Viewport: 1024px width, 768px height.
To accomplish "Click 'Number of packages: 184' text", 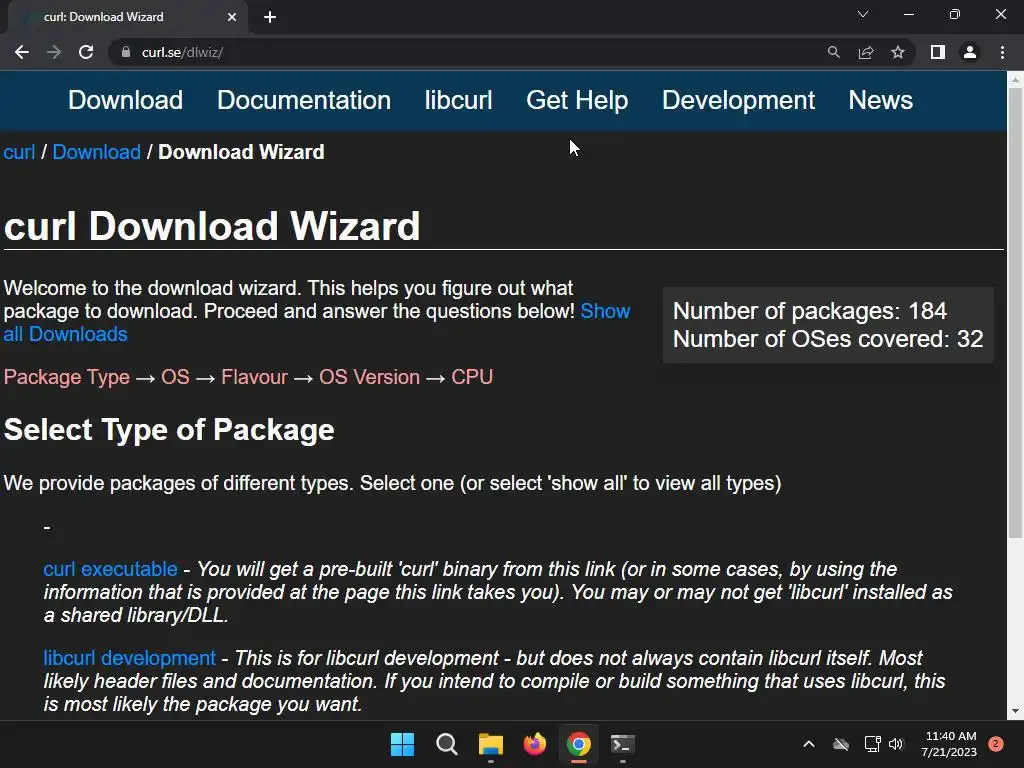I will pos(810,311).
